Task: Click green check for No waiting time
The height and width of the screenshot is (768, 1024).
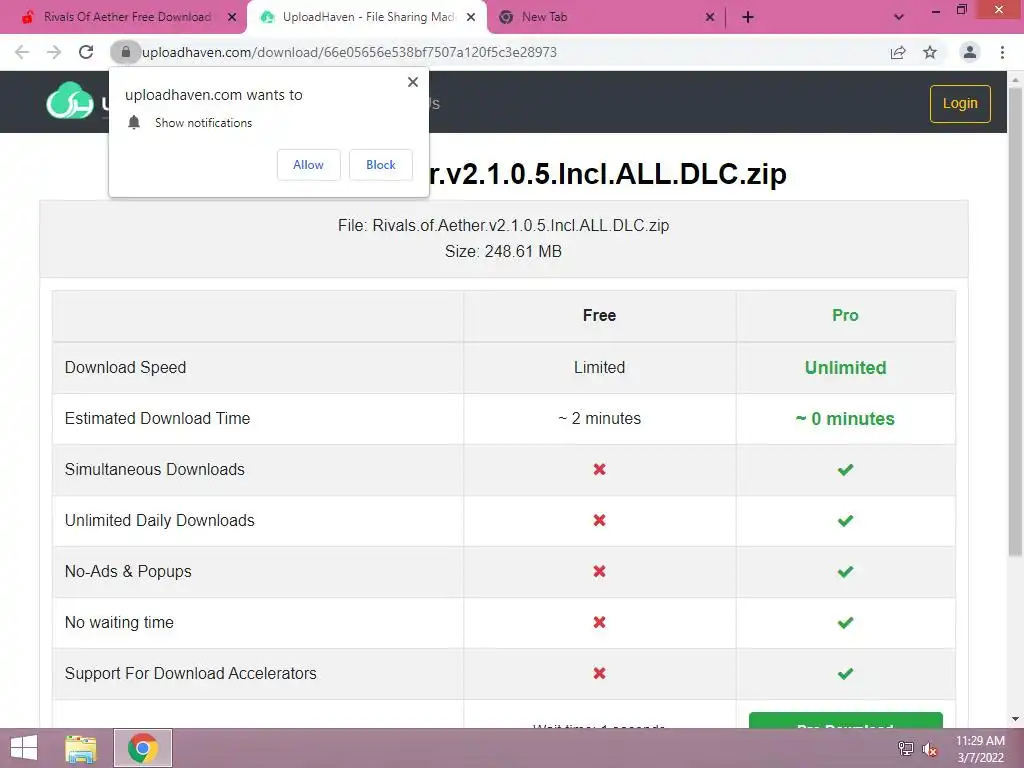Action: [x=845, y=622]
